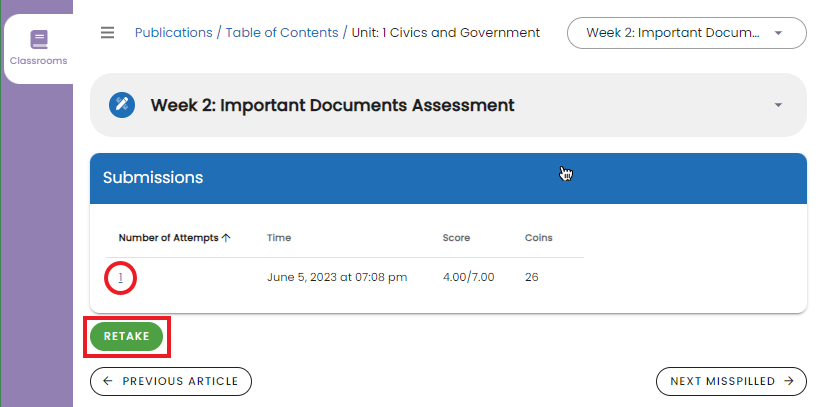Click left arrow icon on Previous Article
This screenshot has height=407, width=820.
pyautogui.click(x=107, y=381)
